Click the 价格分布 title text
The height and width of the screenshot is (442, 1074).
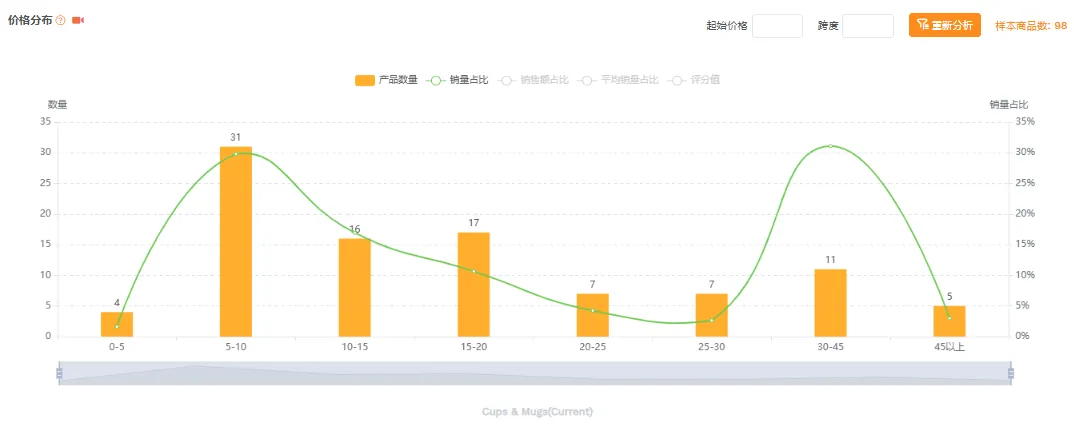[x=30, y=20]
